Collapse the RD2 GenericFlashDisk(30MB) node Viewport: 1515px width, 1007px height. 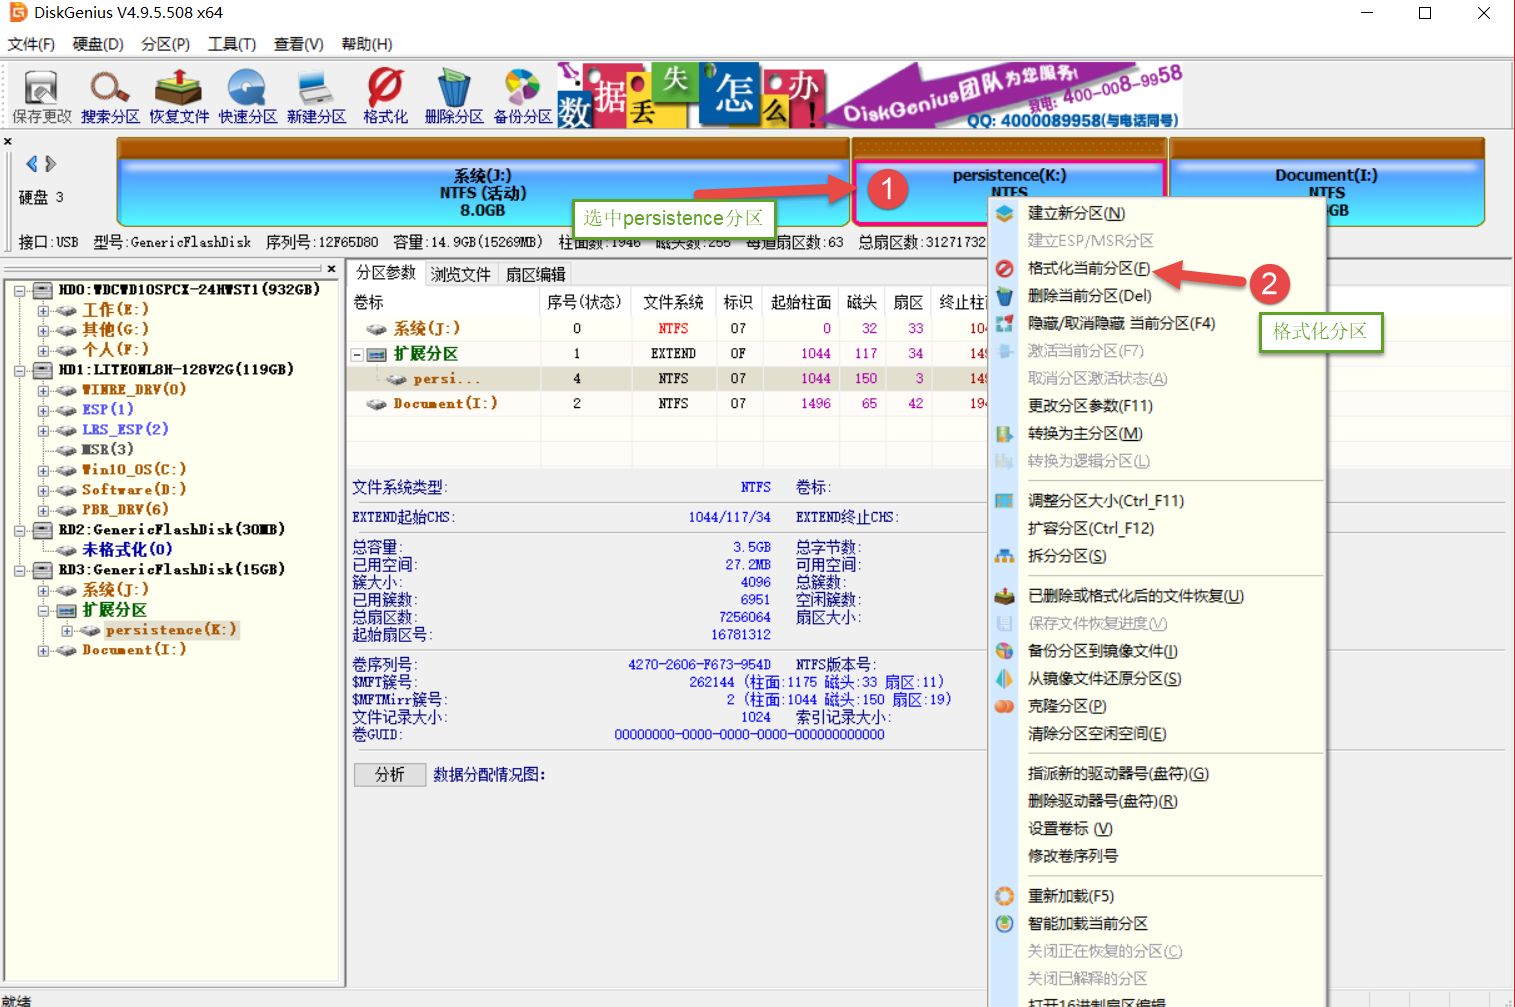click(x=20, y=530)
